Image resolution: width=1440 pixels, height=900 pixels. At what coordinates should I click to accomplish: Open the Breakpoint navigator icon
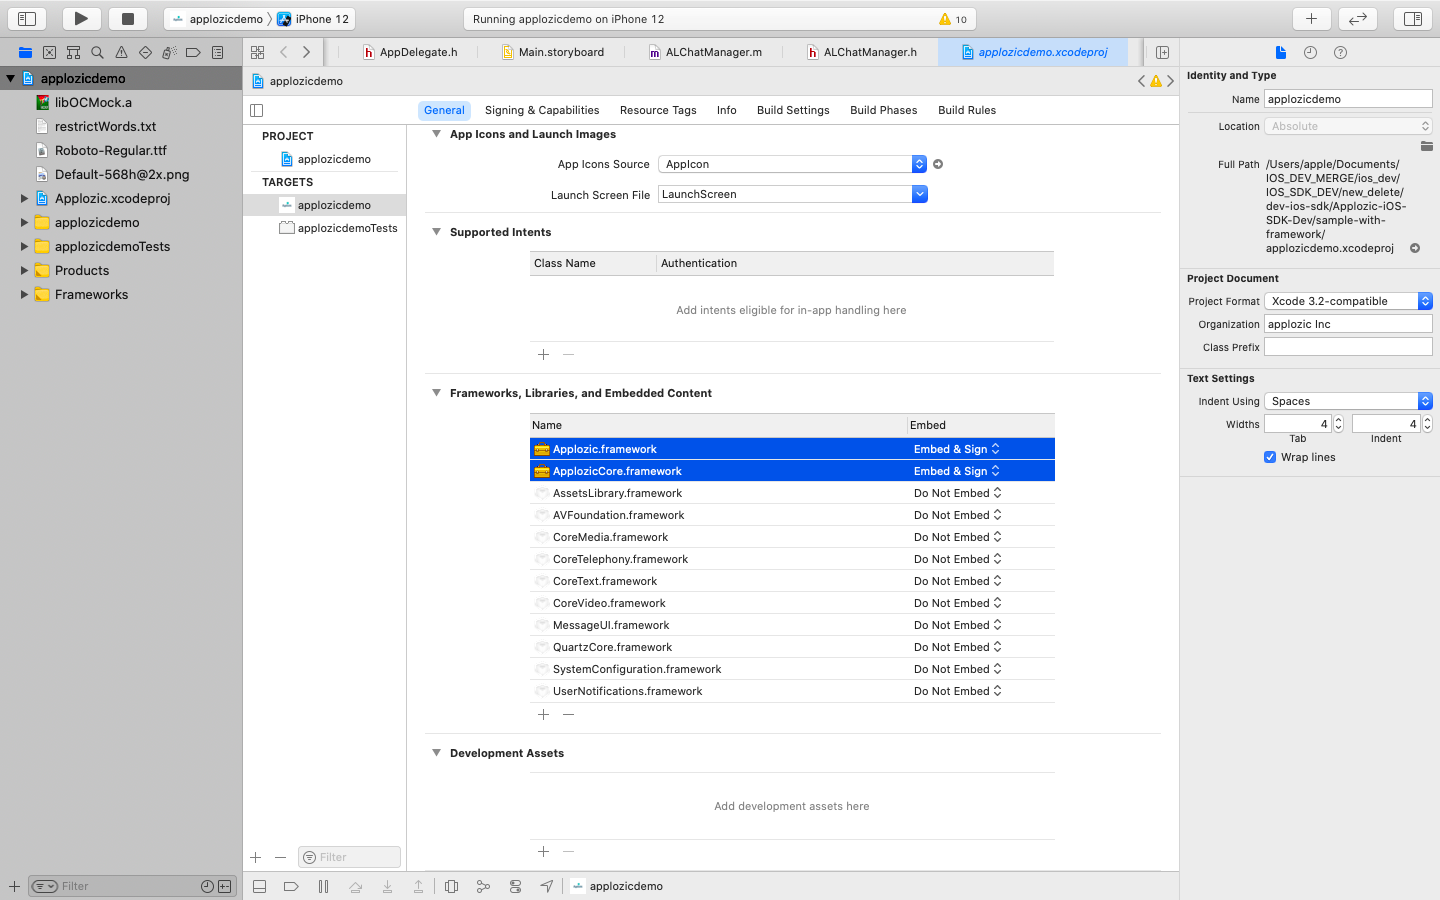click(193, 52)
